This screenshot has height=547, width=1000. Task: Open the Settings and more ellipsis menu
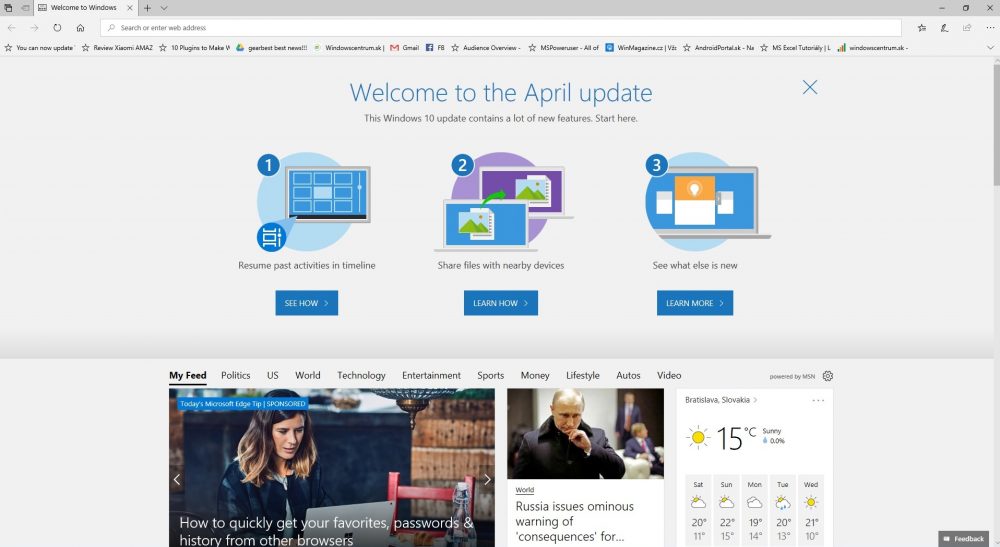[990, 27]
